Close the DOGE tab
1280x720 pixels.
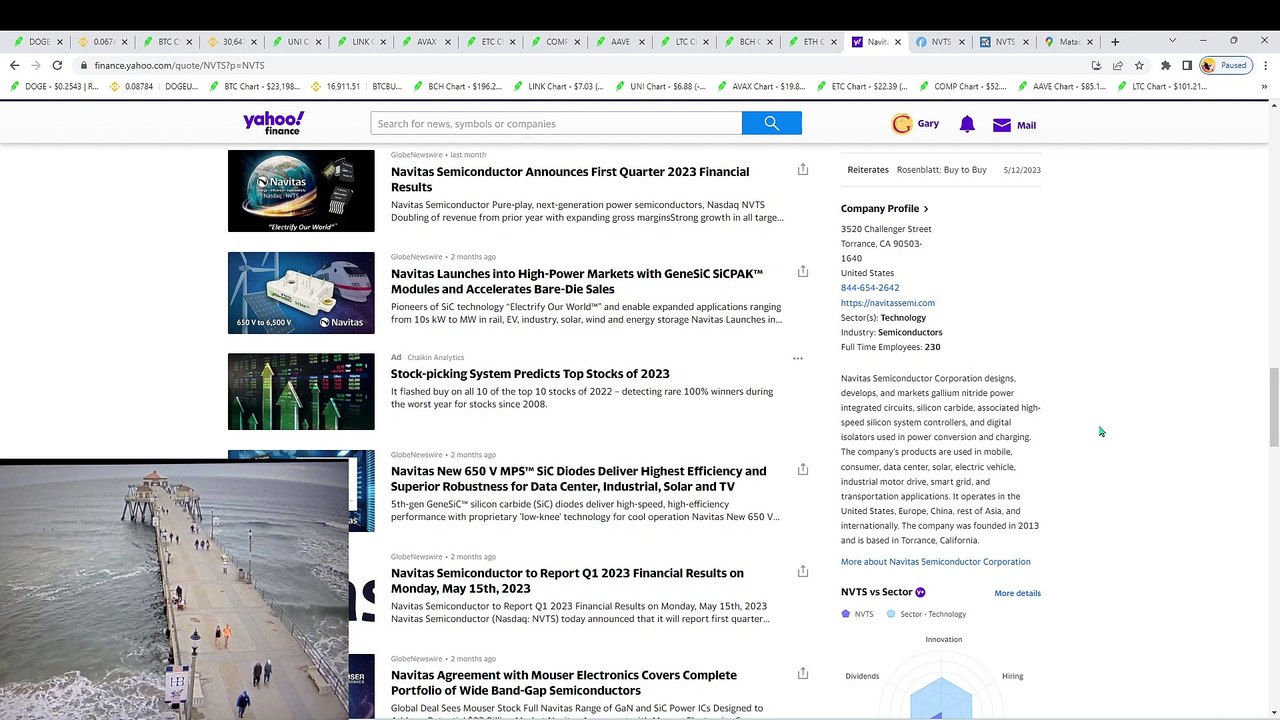point(60,42)
